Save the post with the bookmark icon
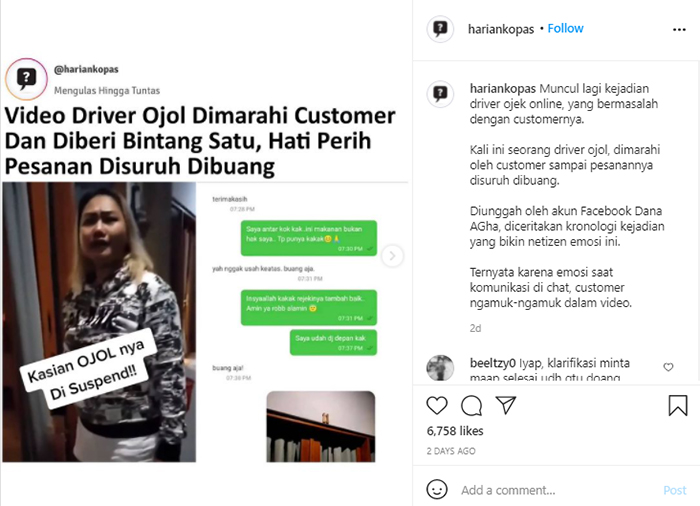The image size is (700, 506). 677,406
